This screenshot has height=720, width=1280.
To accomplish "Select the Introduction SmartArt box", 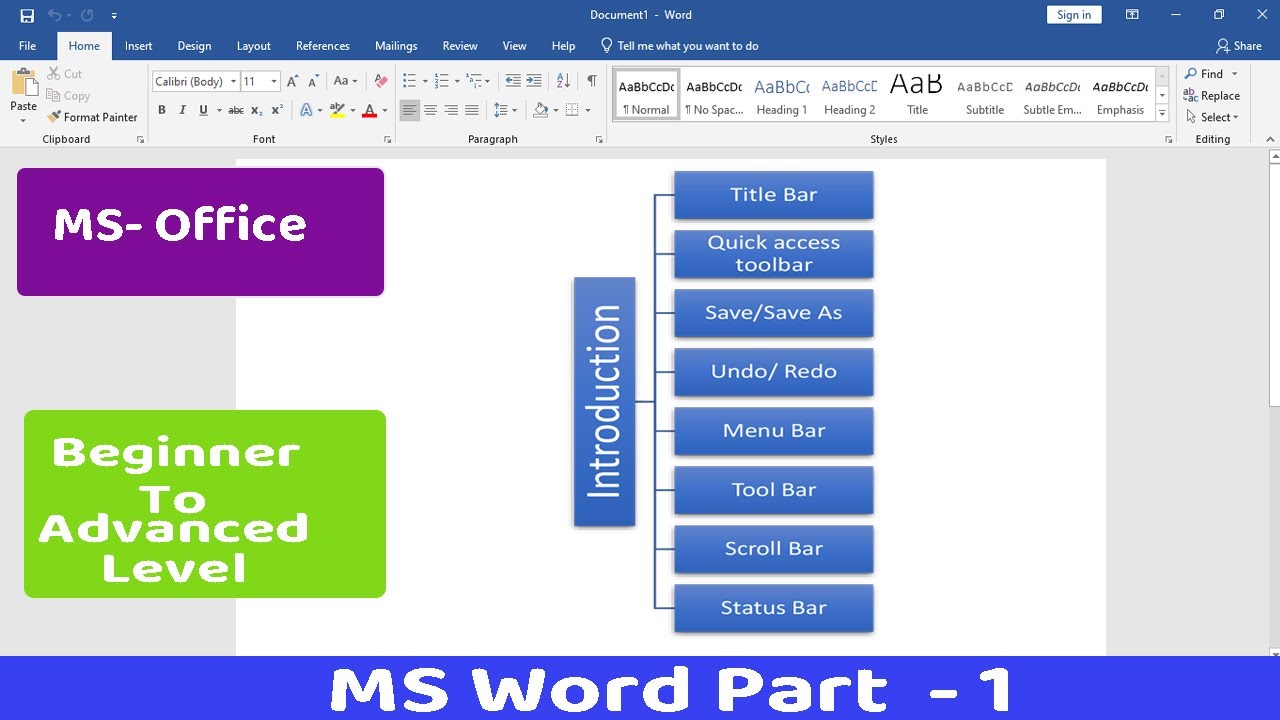I will (604, 402).
